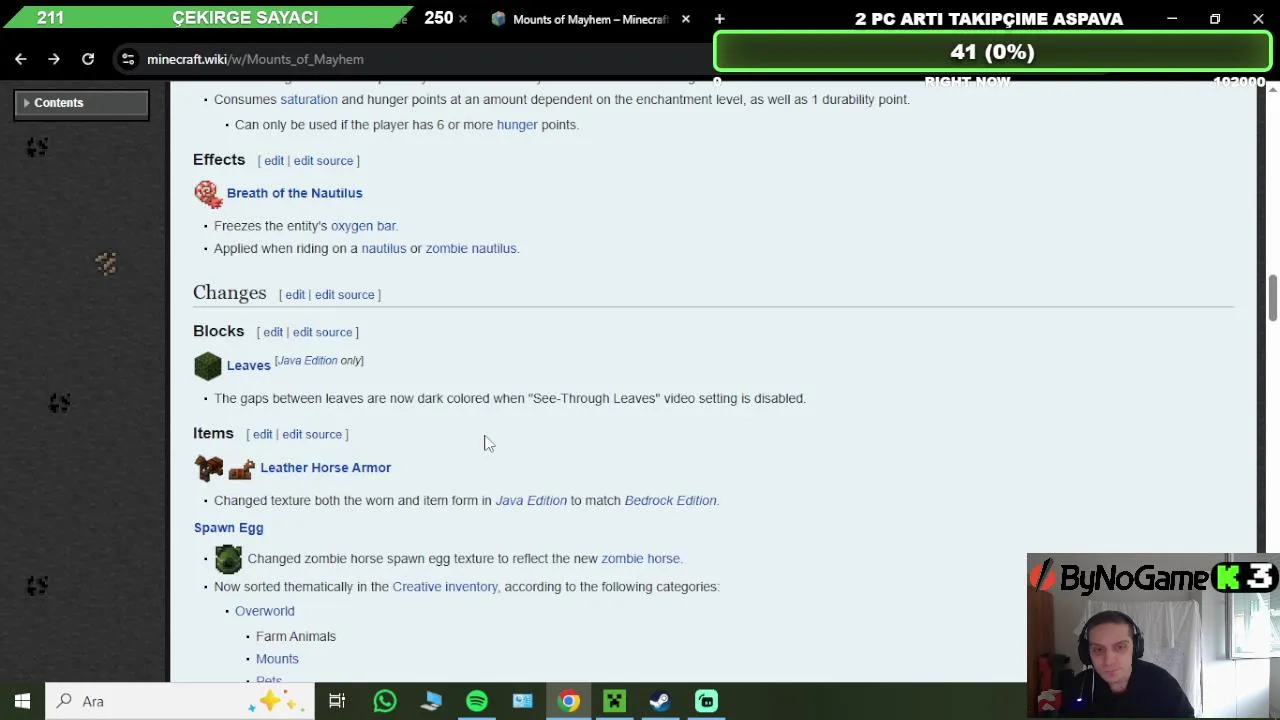The image size is (1280, 720).
Task: Go back with the browser back arrow
Action: 20,59
